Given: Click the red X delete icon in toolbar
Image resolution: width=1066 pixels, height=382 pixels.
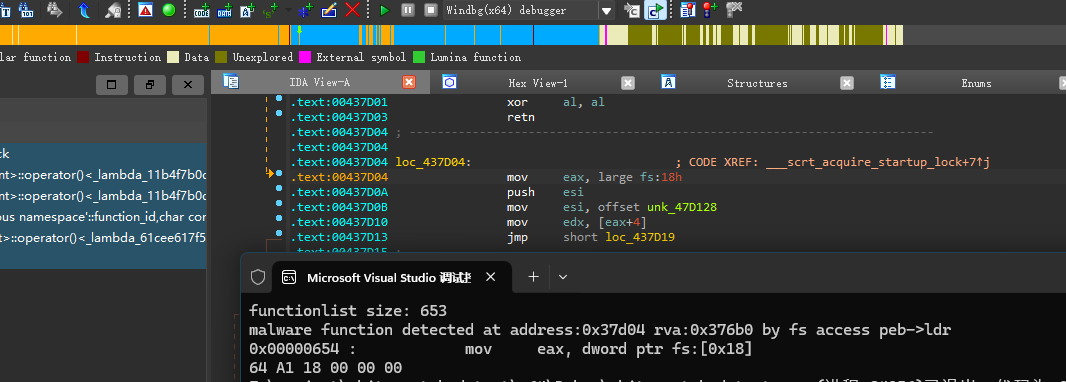Looking at the screenshot, I should [x=352, y=10].
